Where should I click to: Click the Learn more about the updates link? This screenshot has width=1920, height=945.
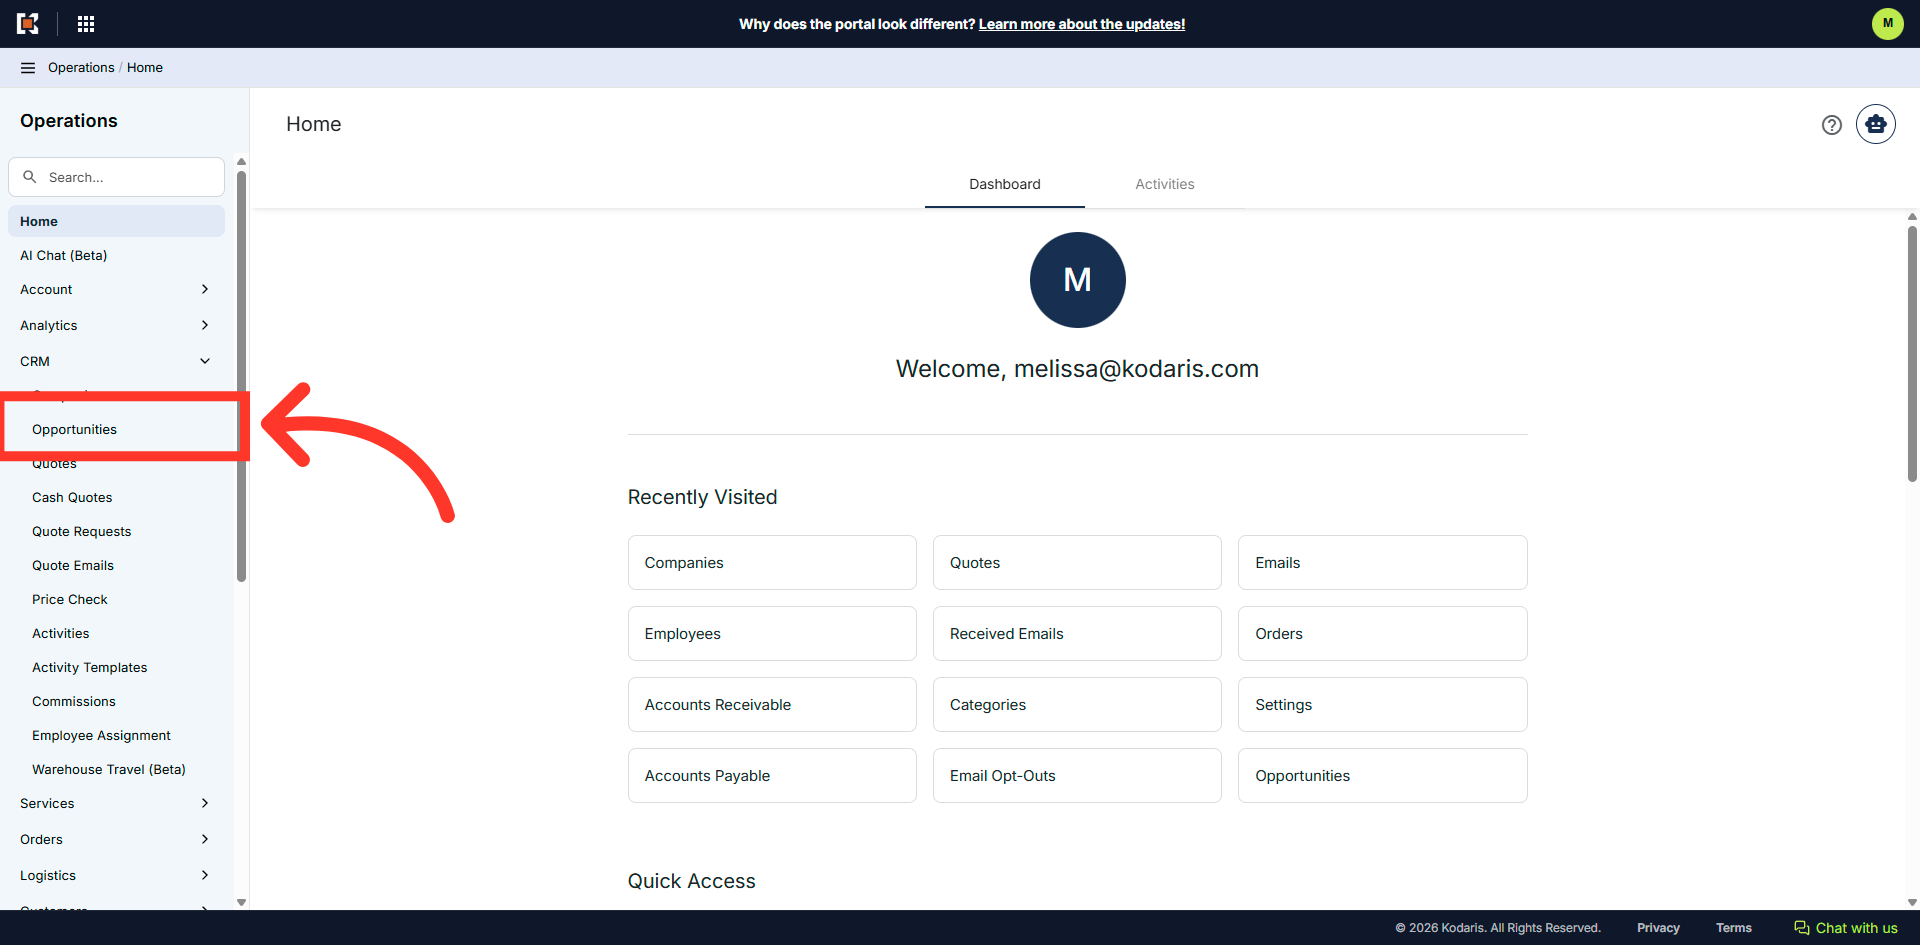1081,24
